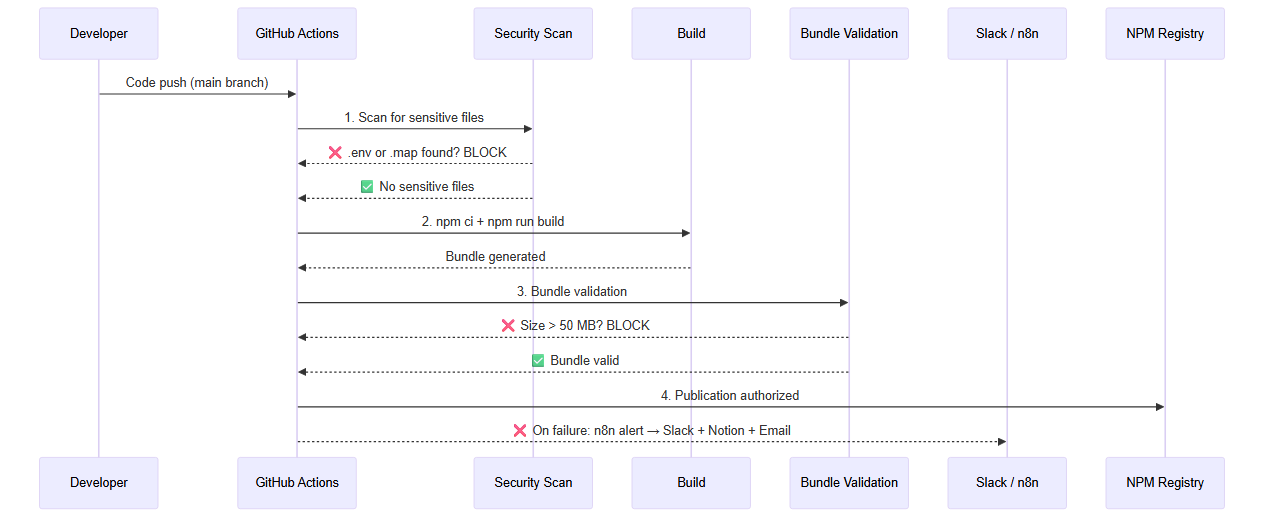
Task: Click the bottom Bundle Validation participant box
Action: click(849, 483)
